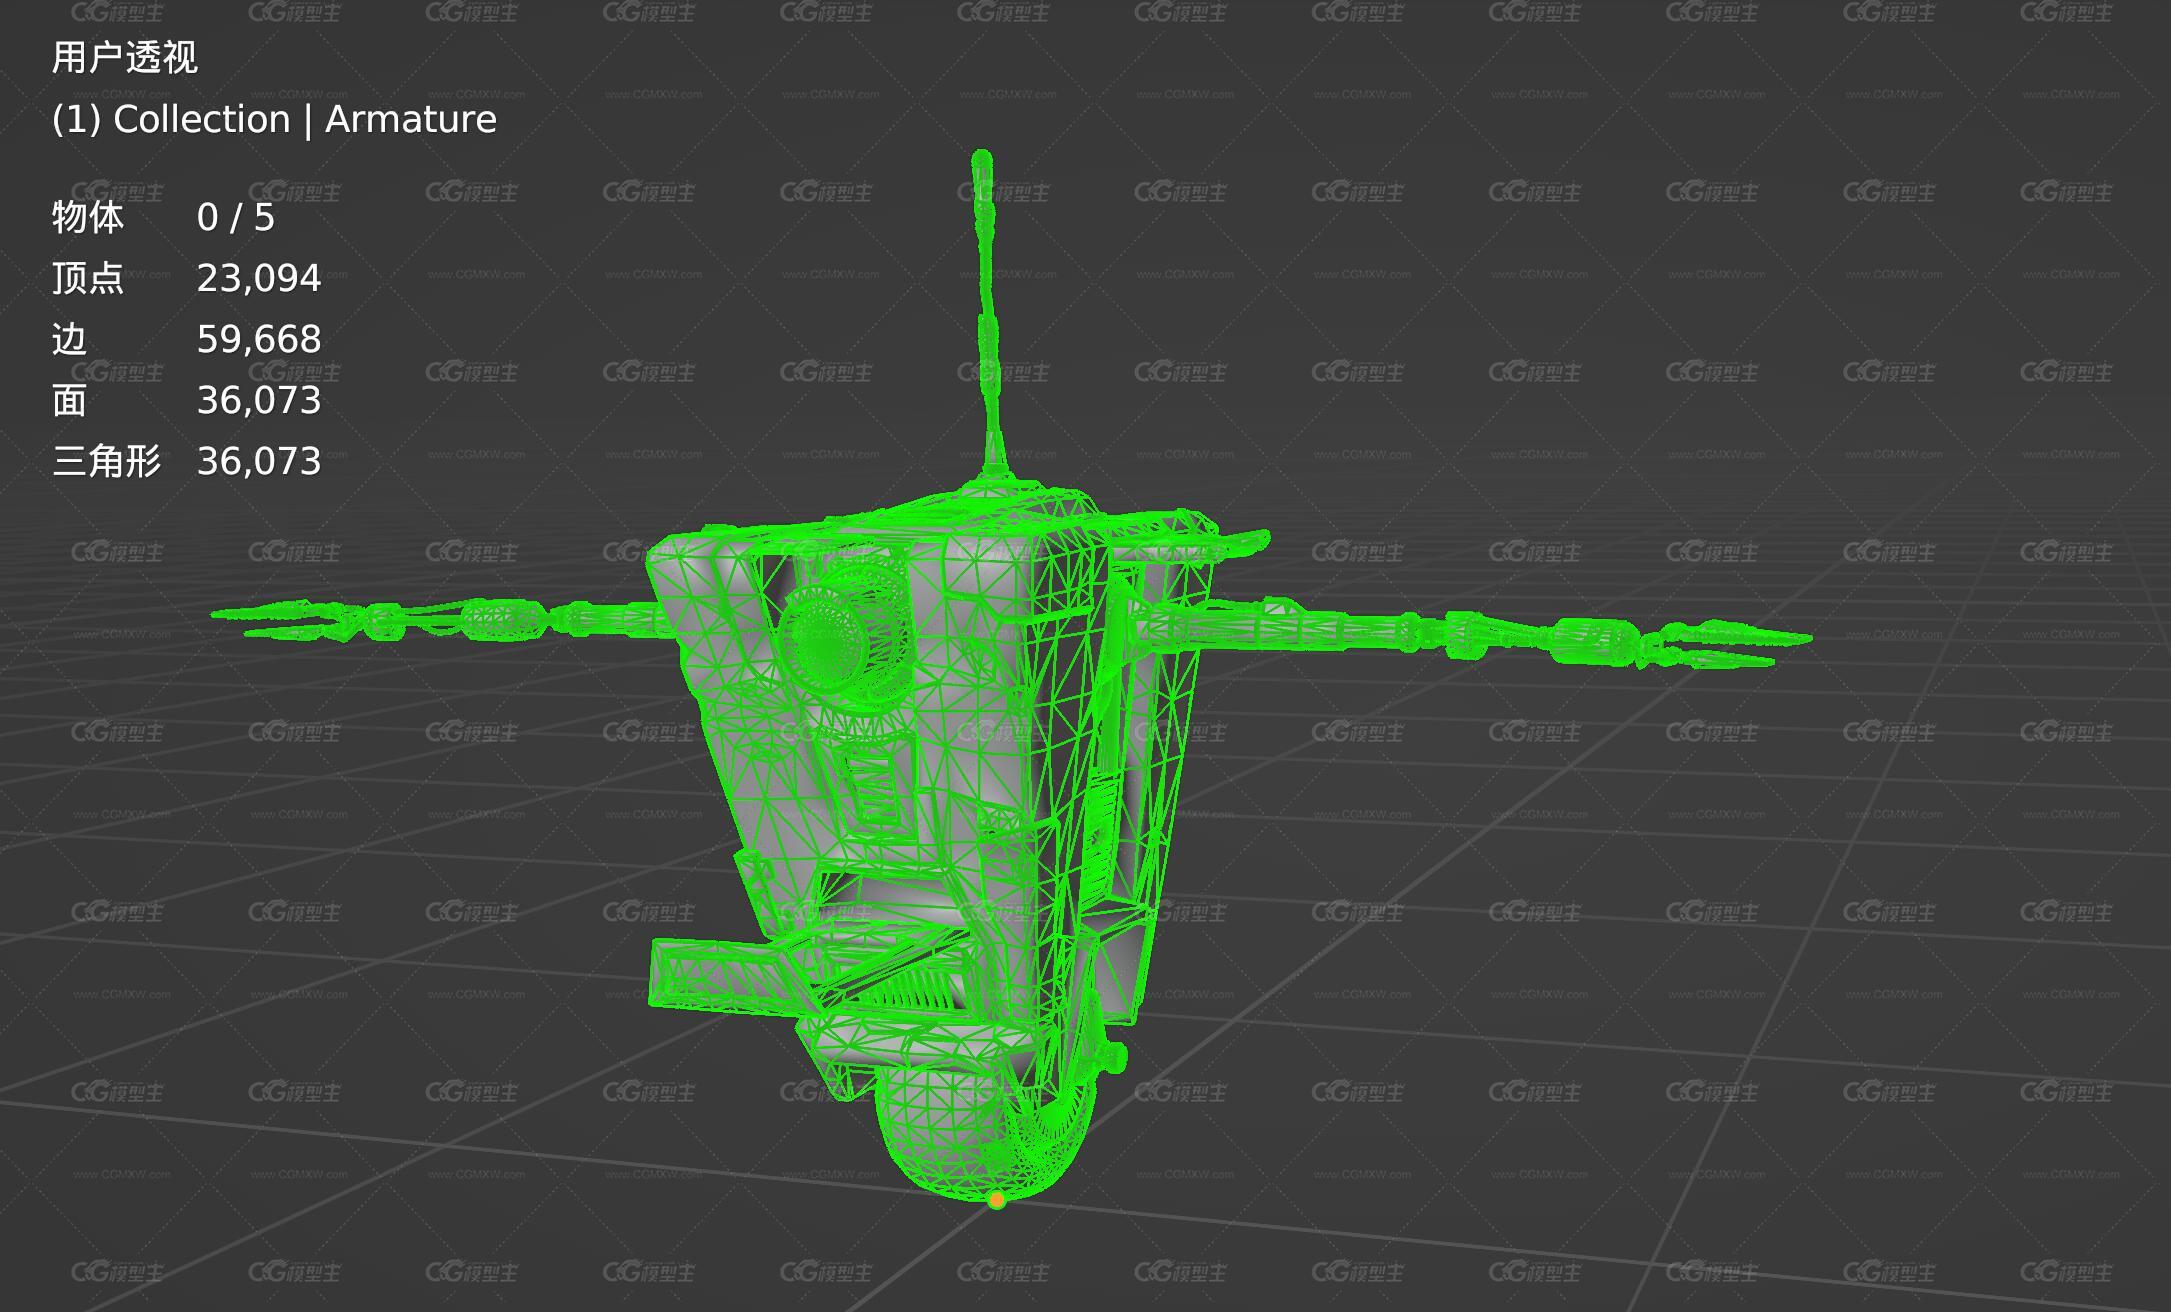Click the '三角形' statistics label
This screenshot has height=1312, width=2171.
(106, 462)
